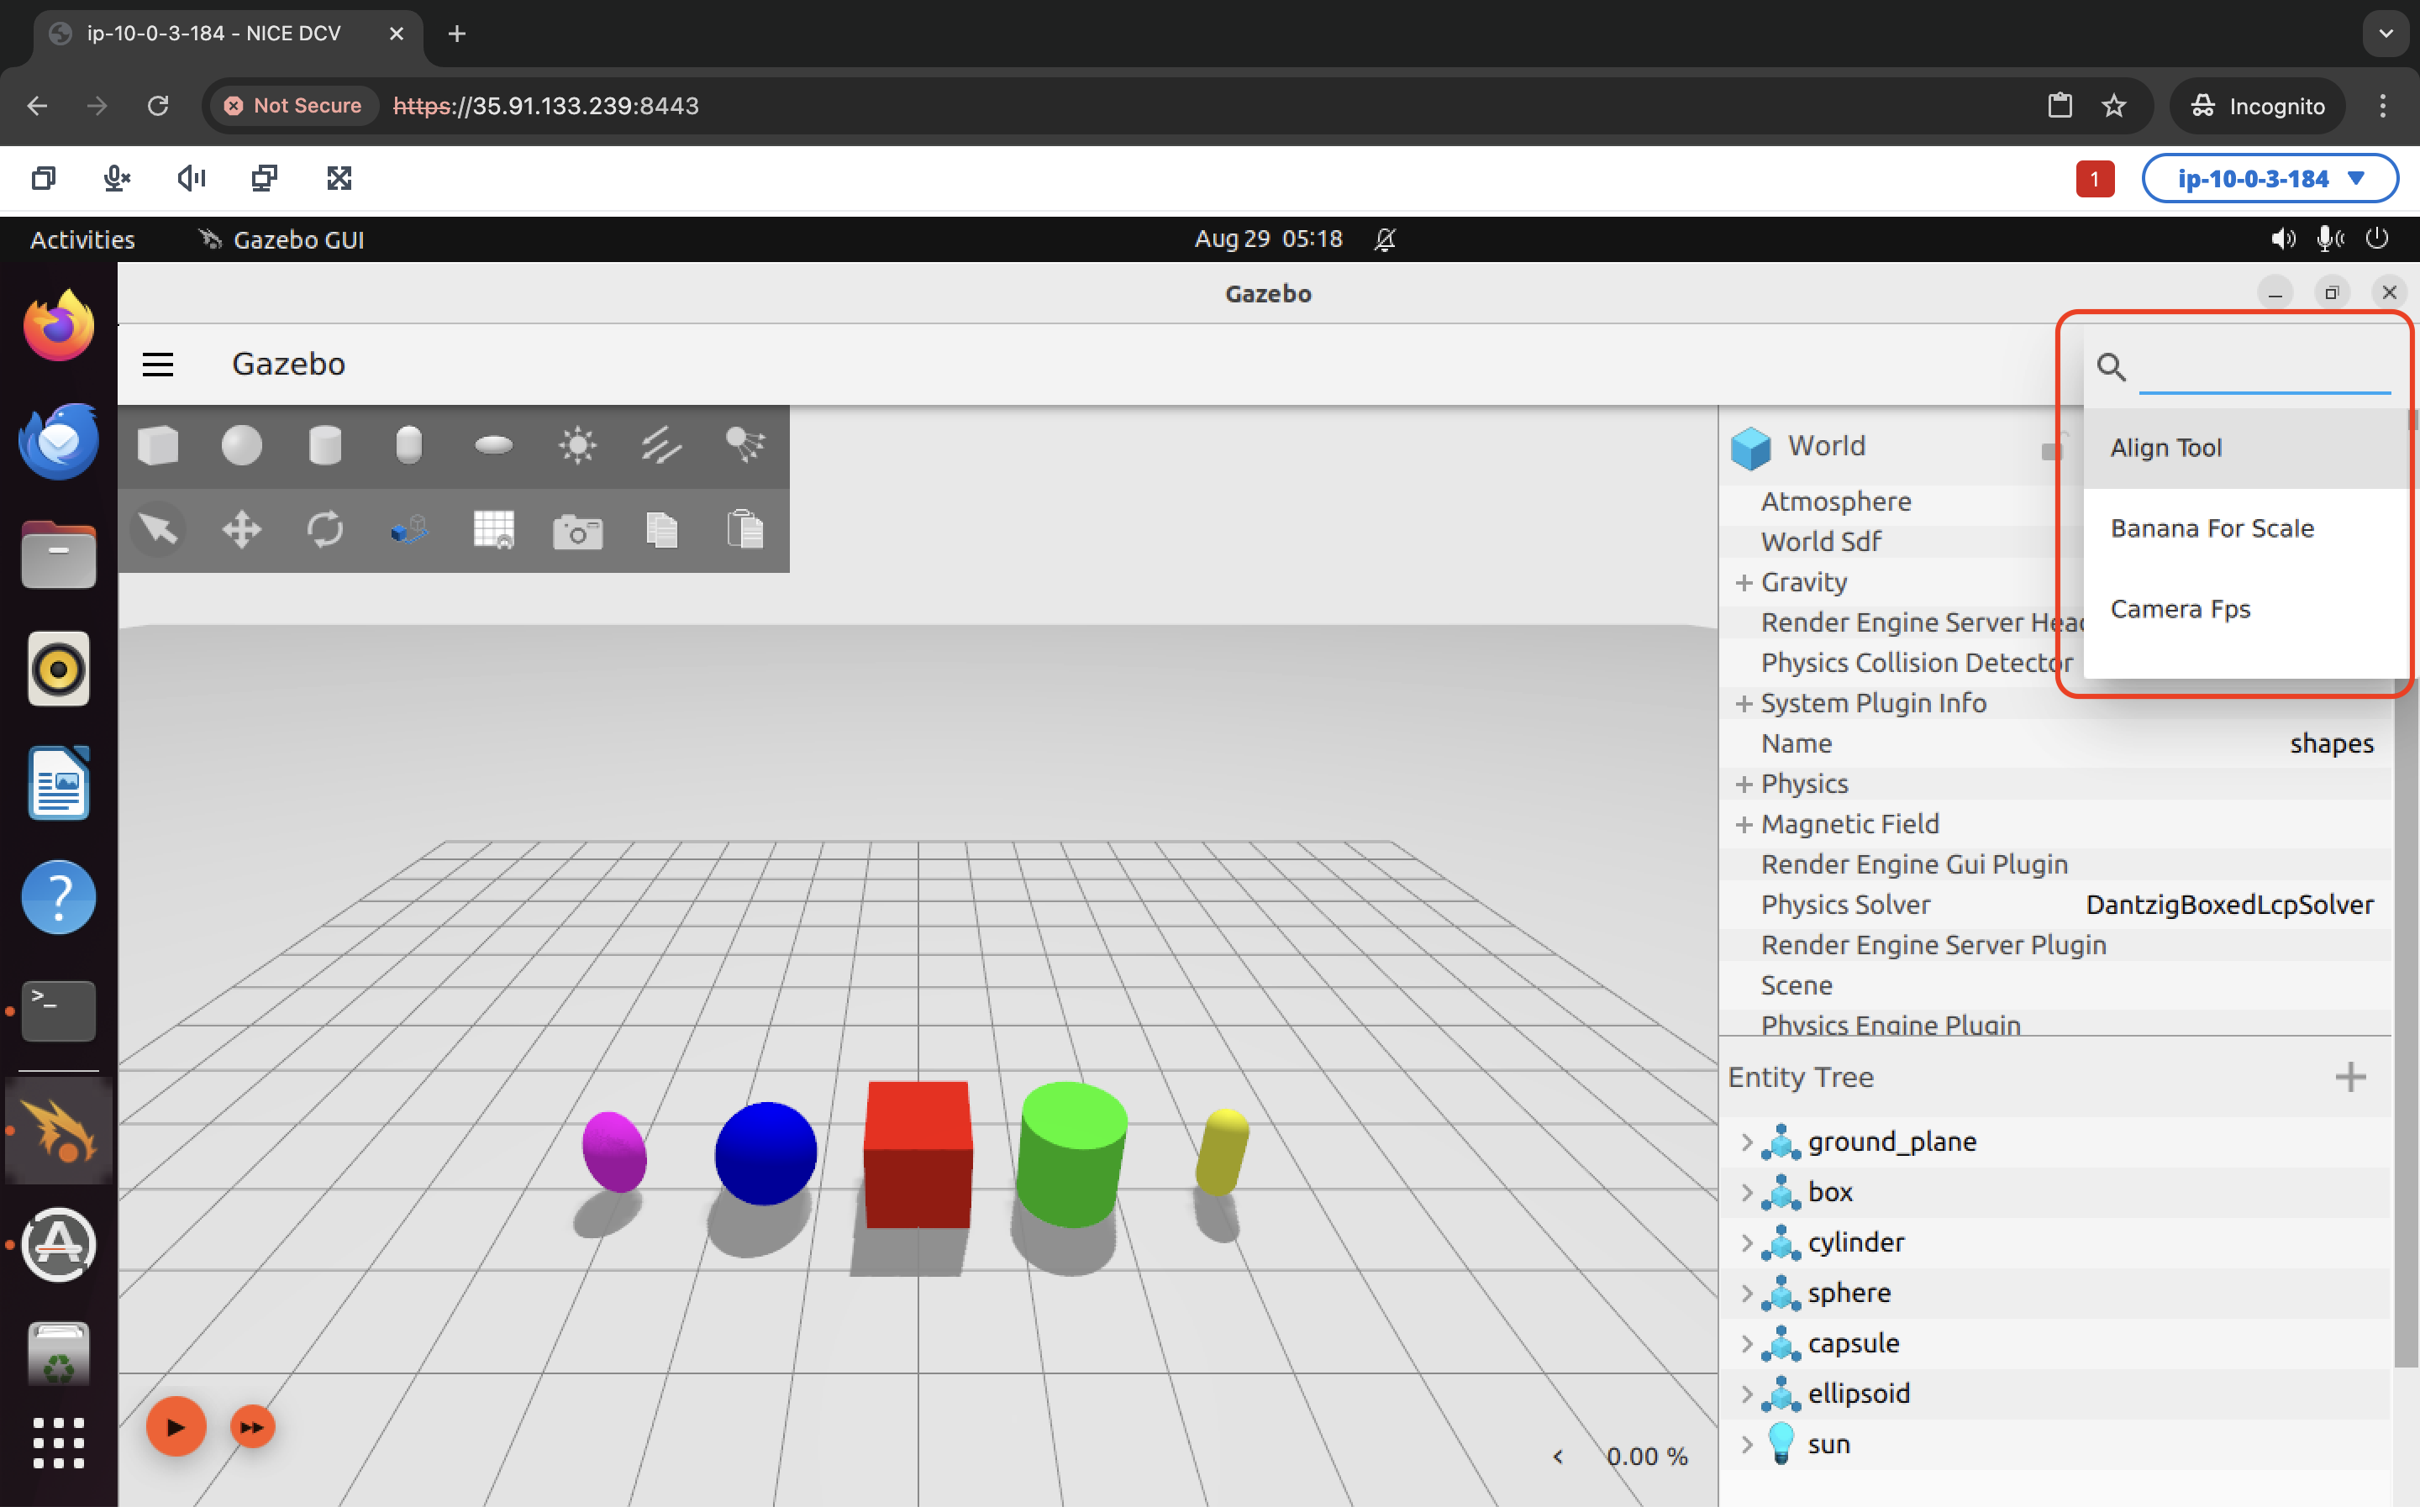Open the snap grid settings
The image size is (2420, 1512).
(x=493, y=530)
